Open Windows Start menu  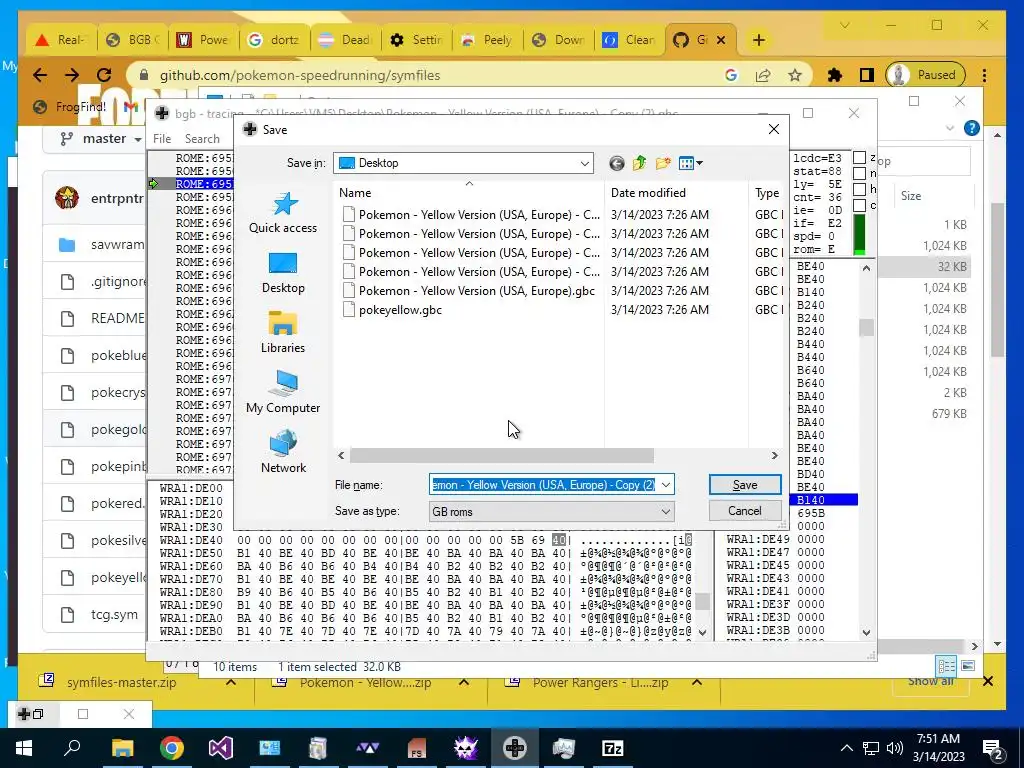pos(24,748)
